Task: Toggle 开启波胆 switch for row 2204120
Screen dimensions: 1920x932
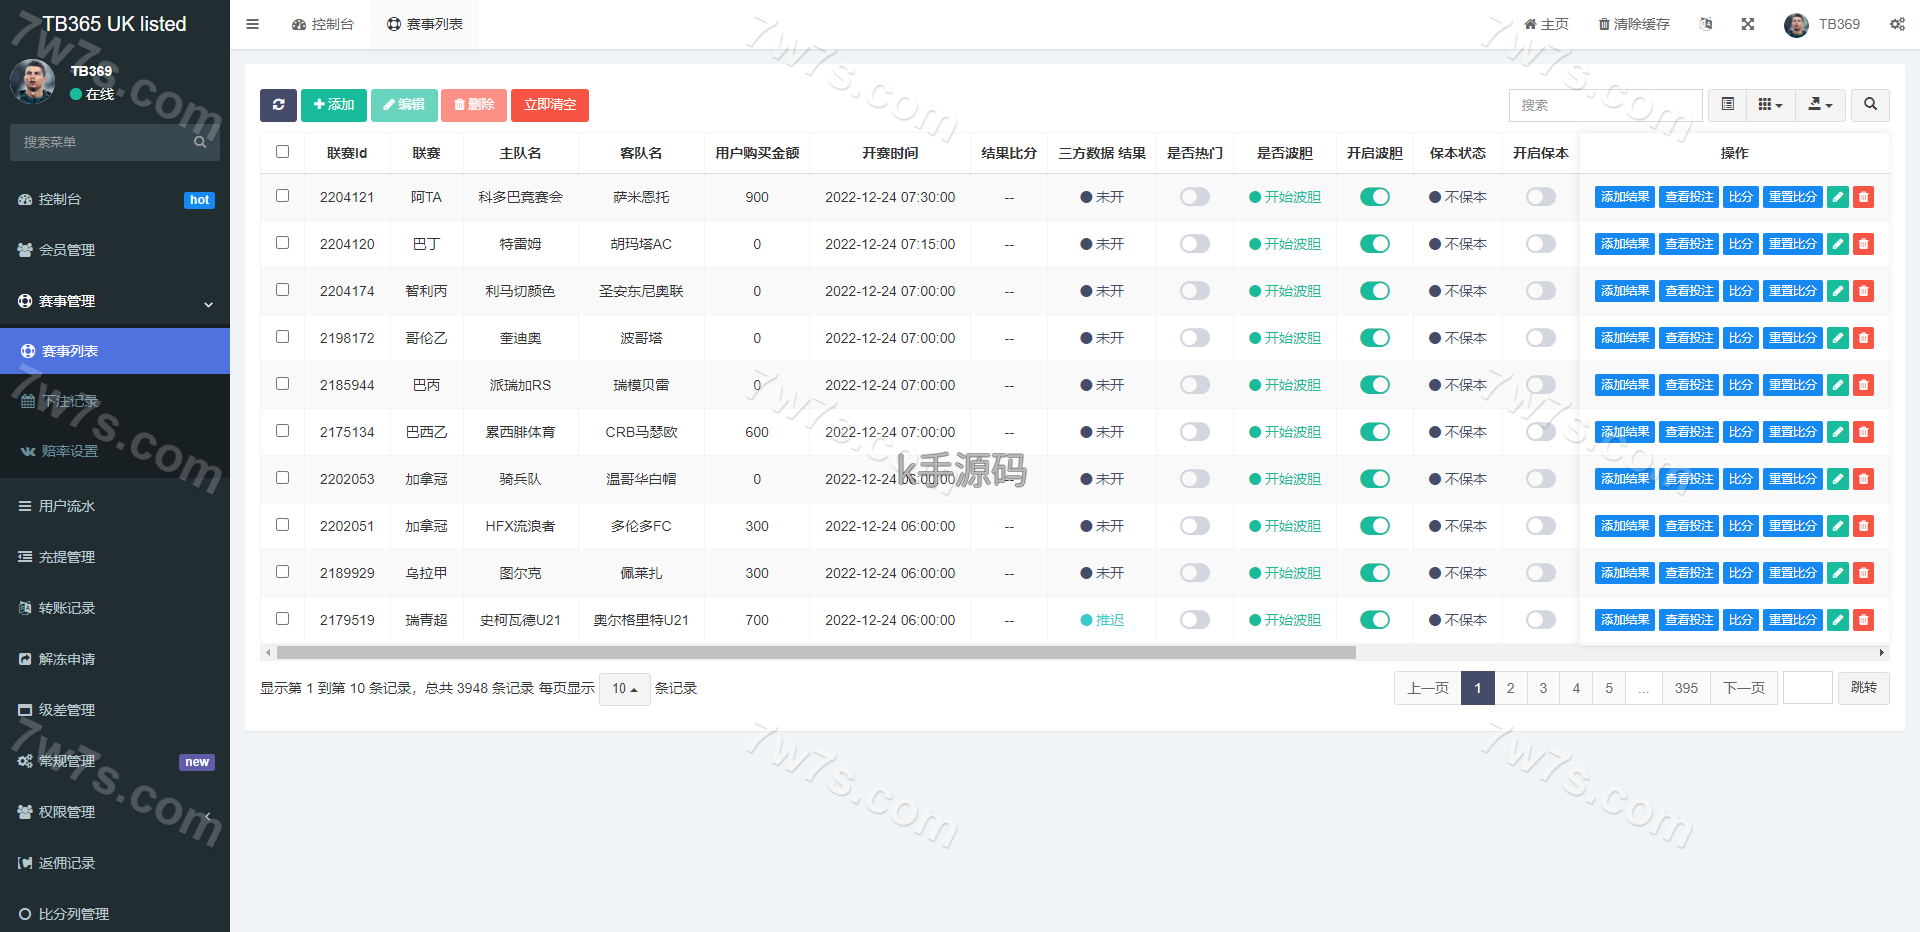Action: (x=1375, y=244)
